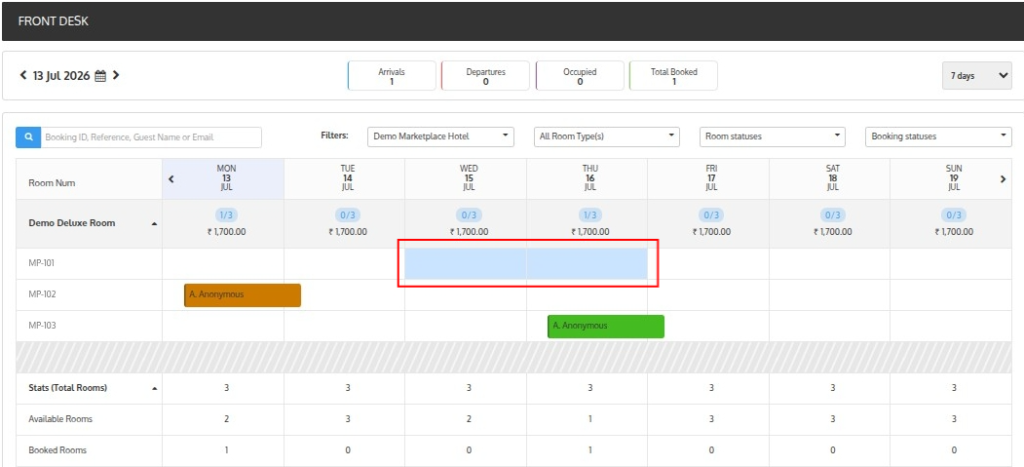1024x467 pixels.
Task: Select the Departures summary card
Action: (485, 76)
